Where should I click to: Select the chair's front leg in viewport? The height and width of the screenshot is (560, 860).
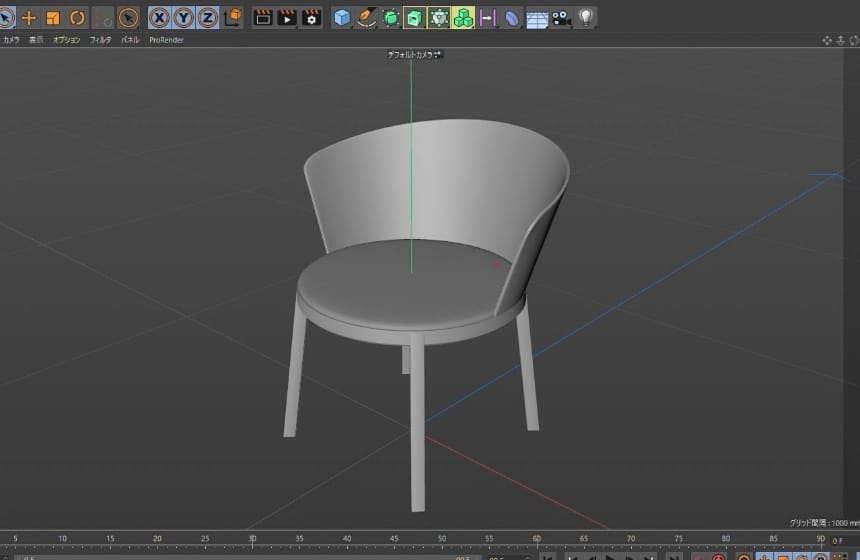[417, 422]
